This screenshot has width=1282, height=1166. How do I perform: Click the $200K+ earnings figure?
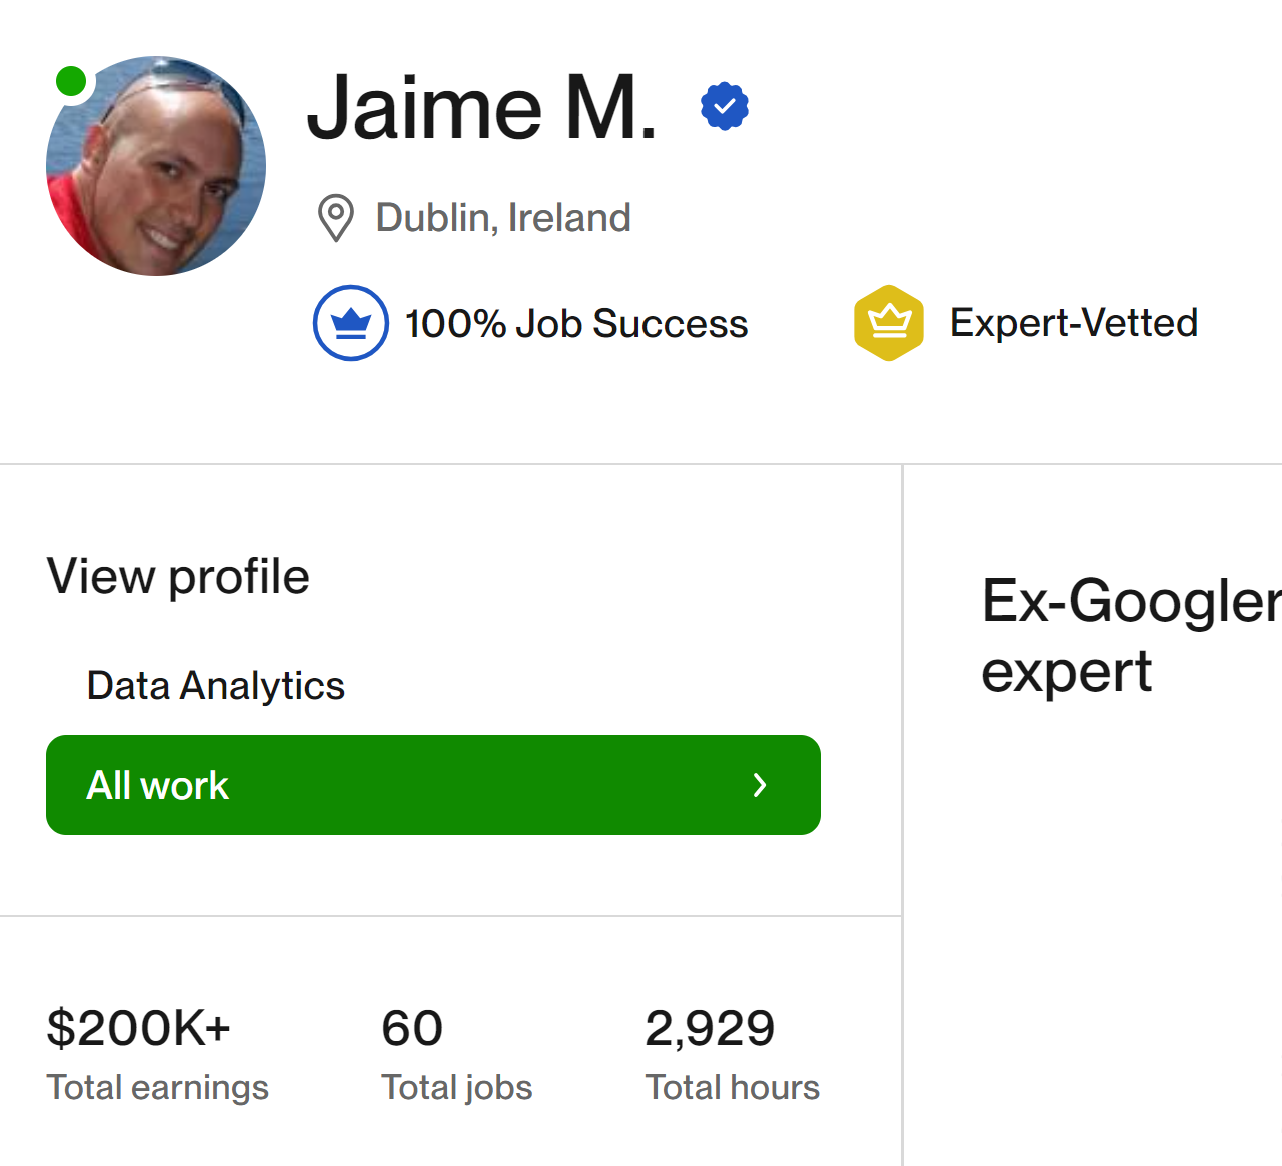click(x=139, y=1028)
